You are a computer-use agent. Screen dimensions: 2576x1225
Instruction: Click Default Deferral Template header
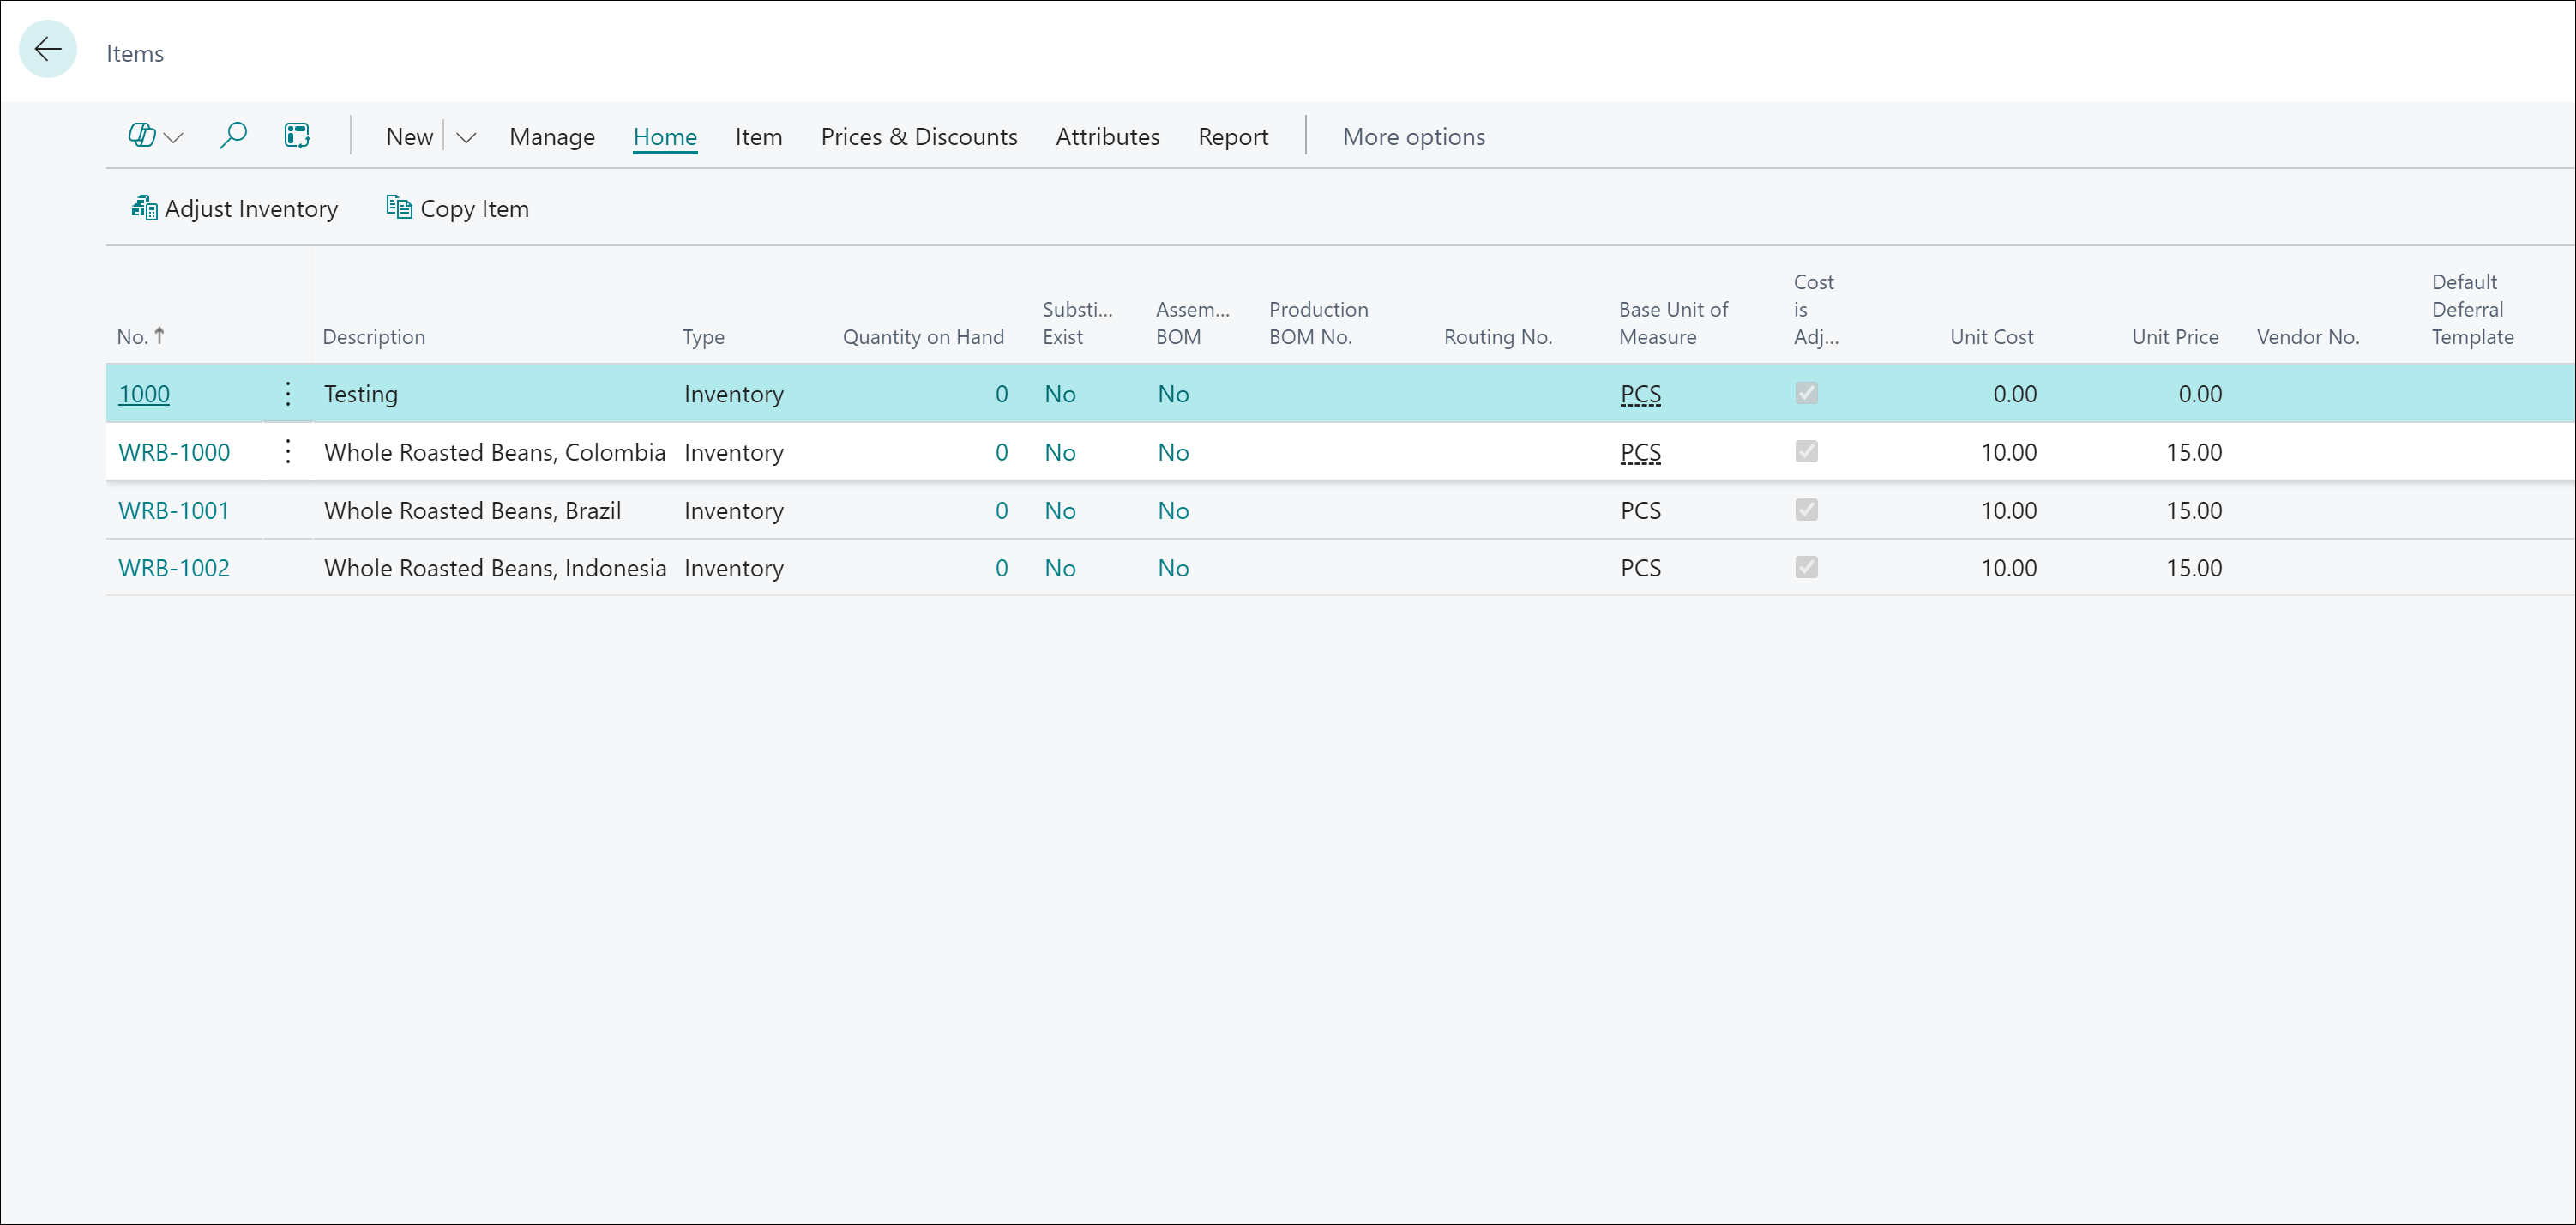click(x=2472, y=309)
